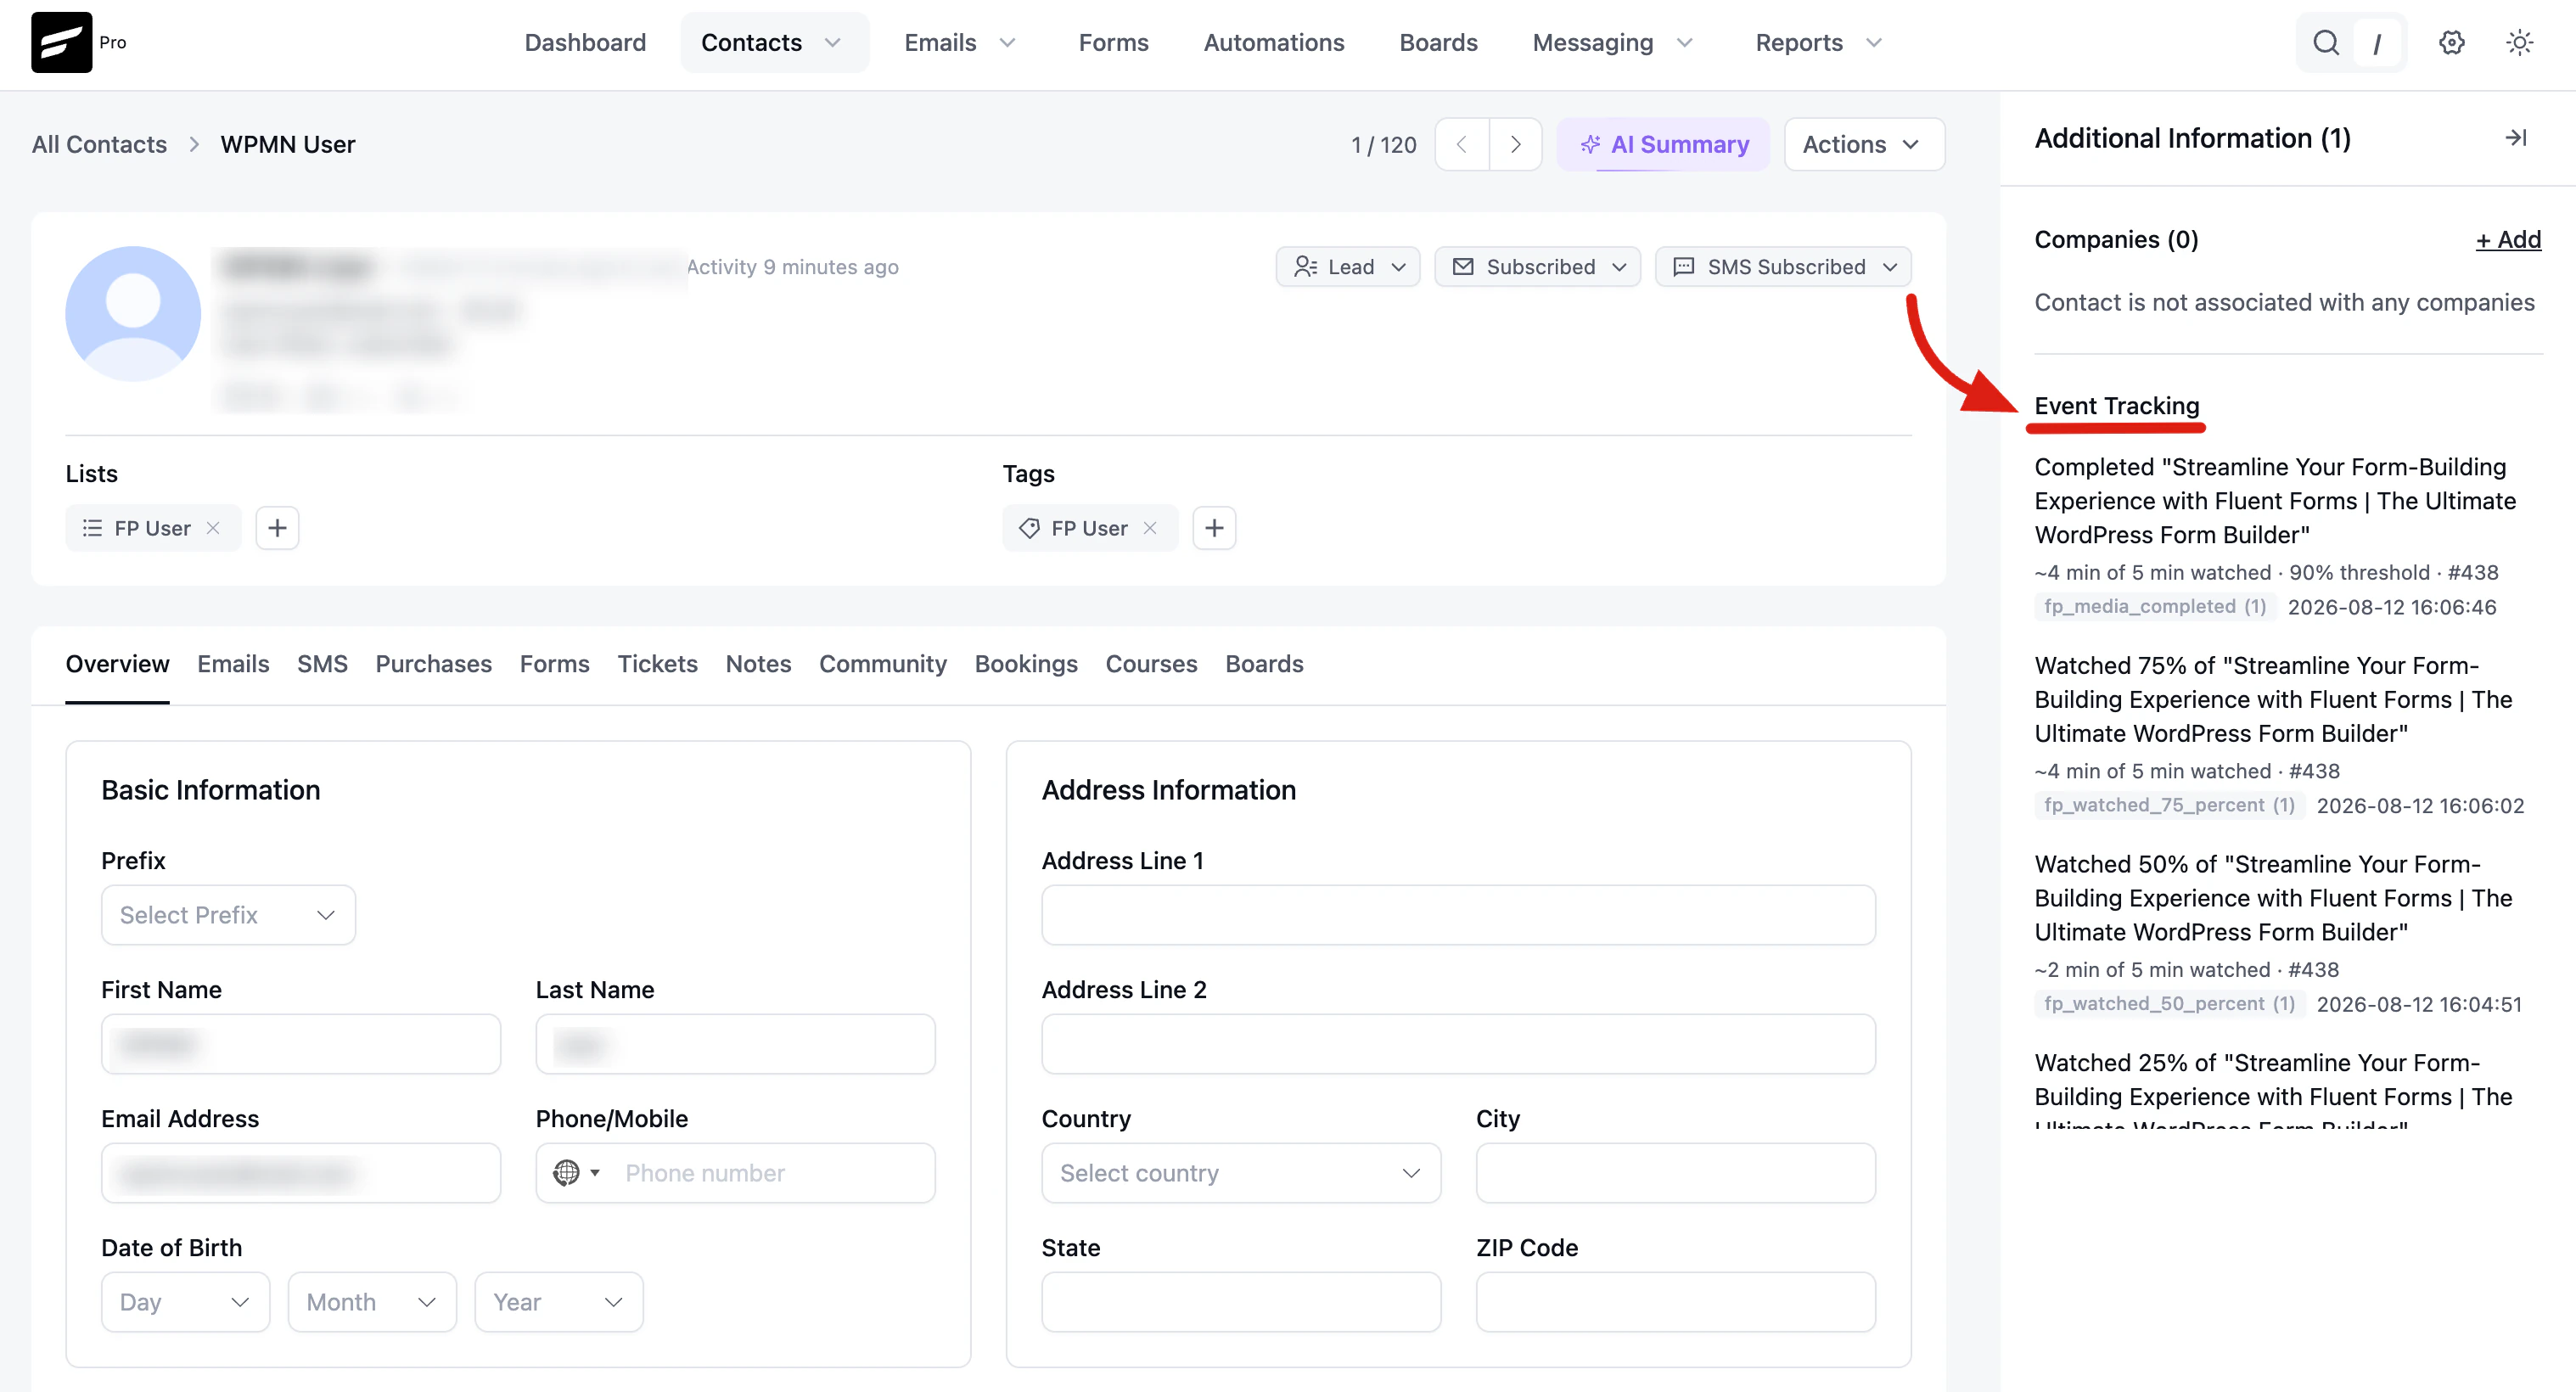This screenshot has width=2576, height=1392.
Task: Toggle light/dark theme sun icon
Action: tap(2519, 42)
